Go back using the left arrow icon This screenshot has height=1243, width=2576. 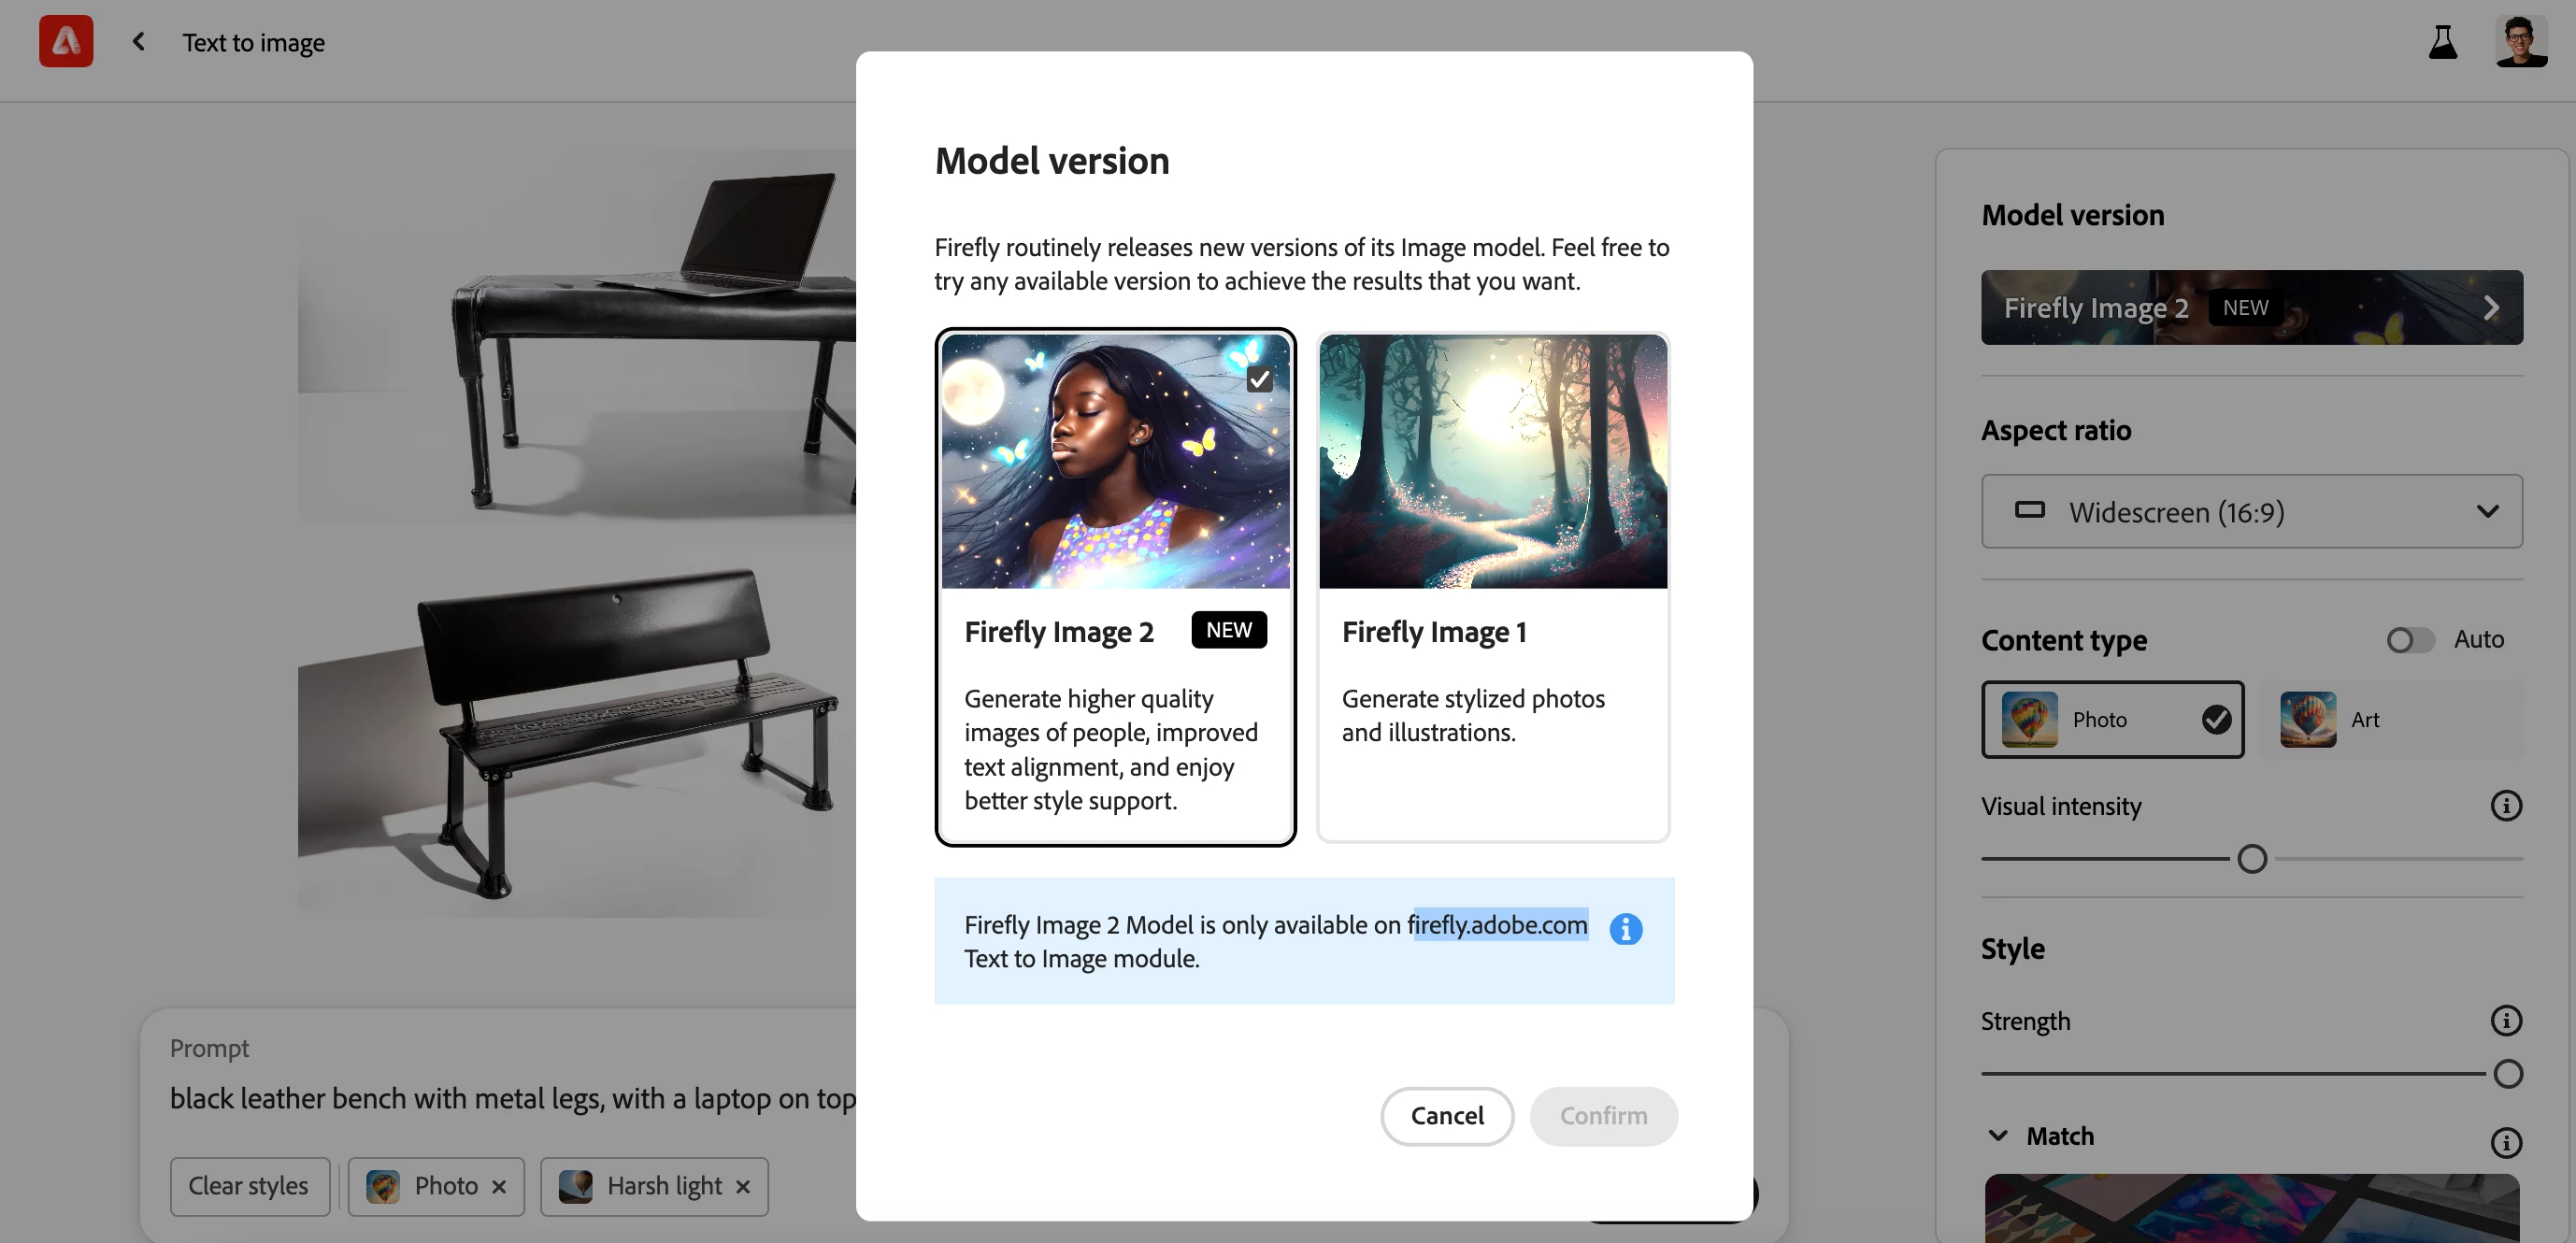pos(139,41)
